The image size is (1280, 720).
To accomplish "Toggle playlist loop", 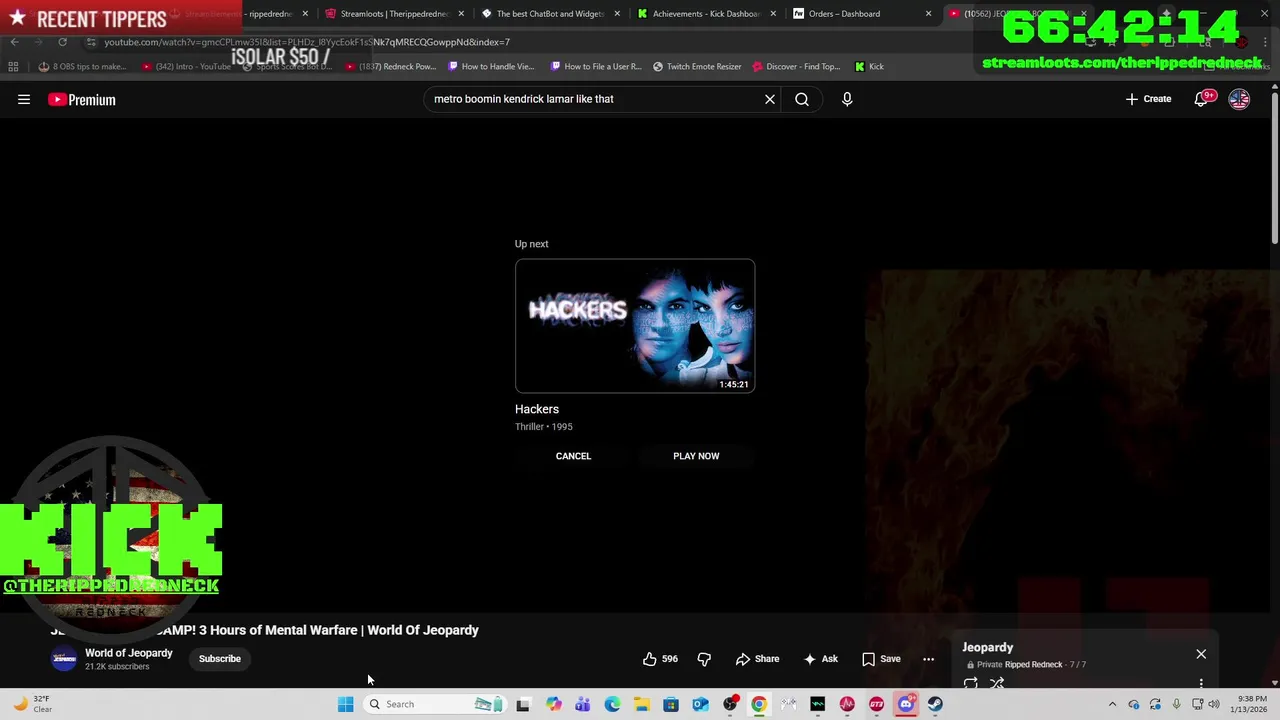I will click(x=970, y=684).
